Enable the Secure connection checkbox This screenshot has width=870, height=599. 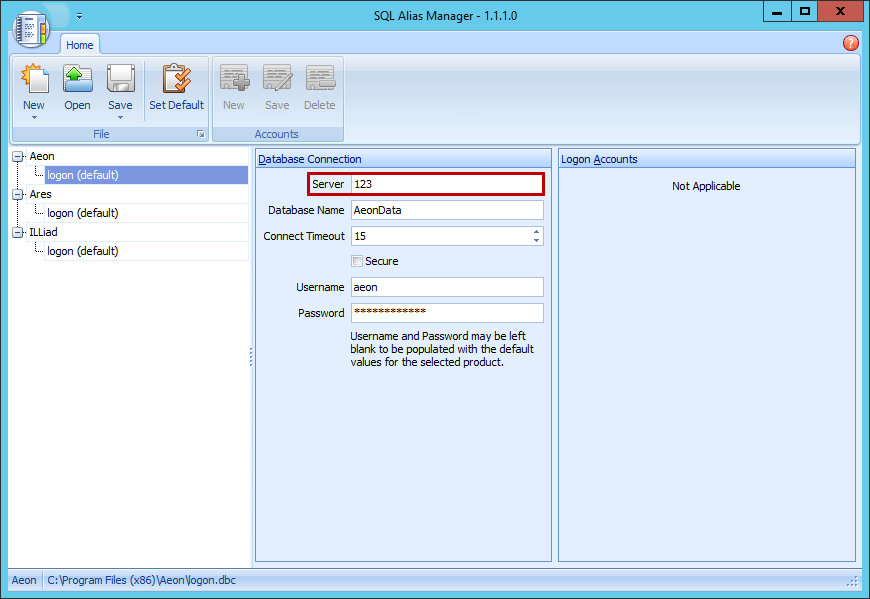[x=357, y=261]
